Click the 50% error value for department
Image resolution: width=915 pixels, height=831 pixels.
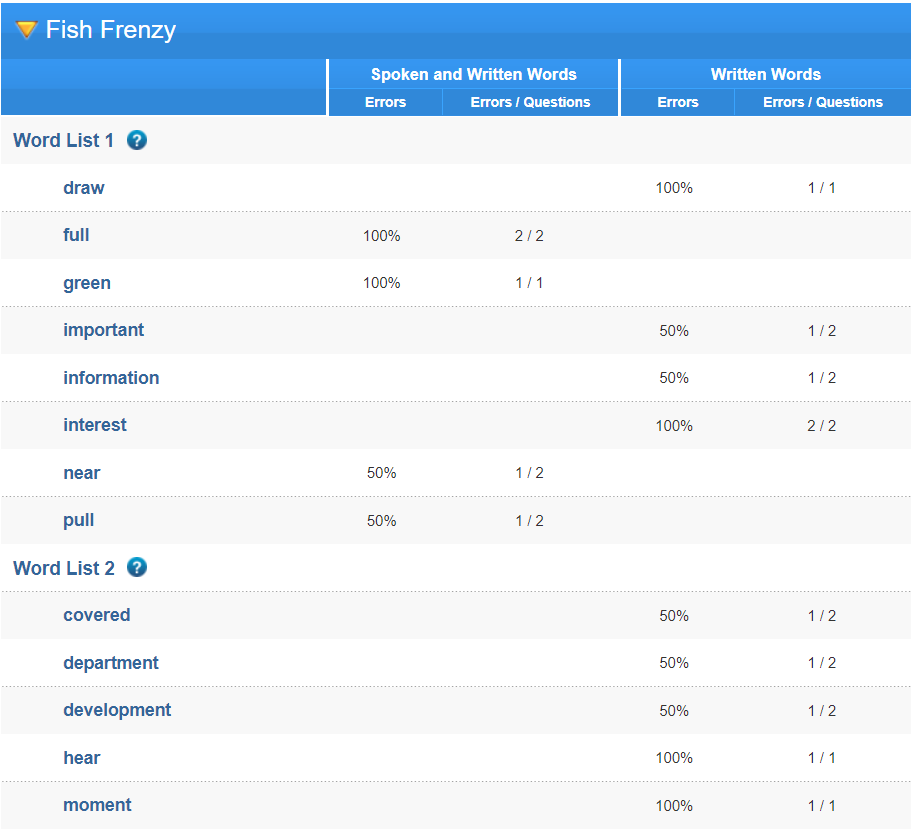[674, 664]
